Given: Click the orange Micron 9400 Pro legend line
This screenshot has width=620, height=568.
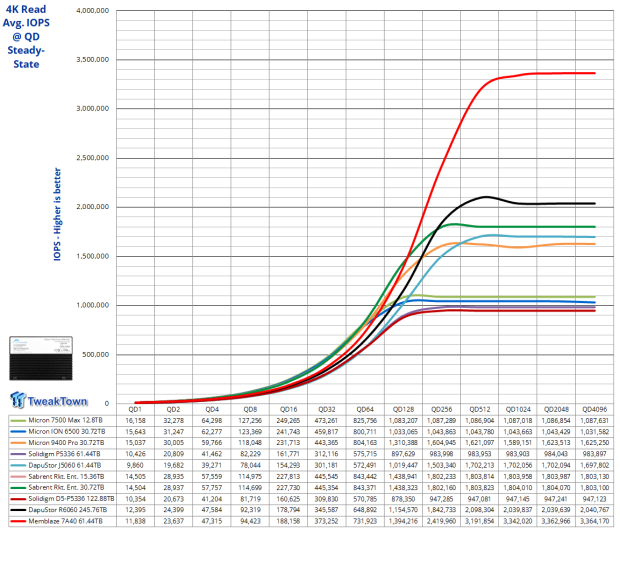Looking at the screenshot, I should (x=18, y=443).
